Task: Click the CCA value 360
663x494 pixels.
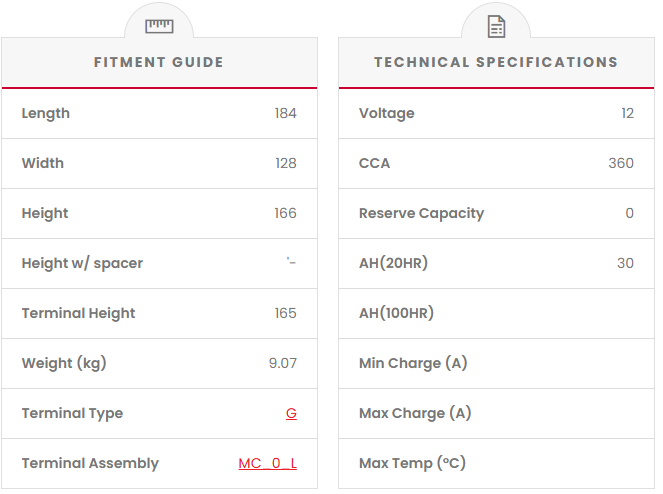Action: coord(620,163)
